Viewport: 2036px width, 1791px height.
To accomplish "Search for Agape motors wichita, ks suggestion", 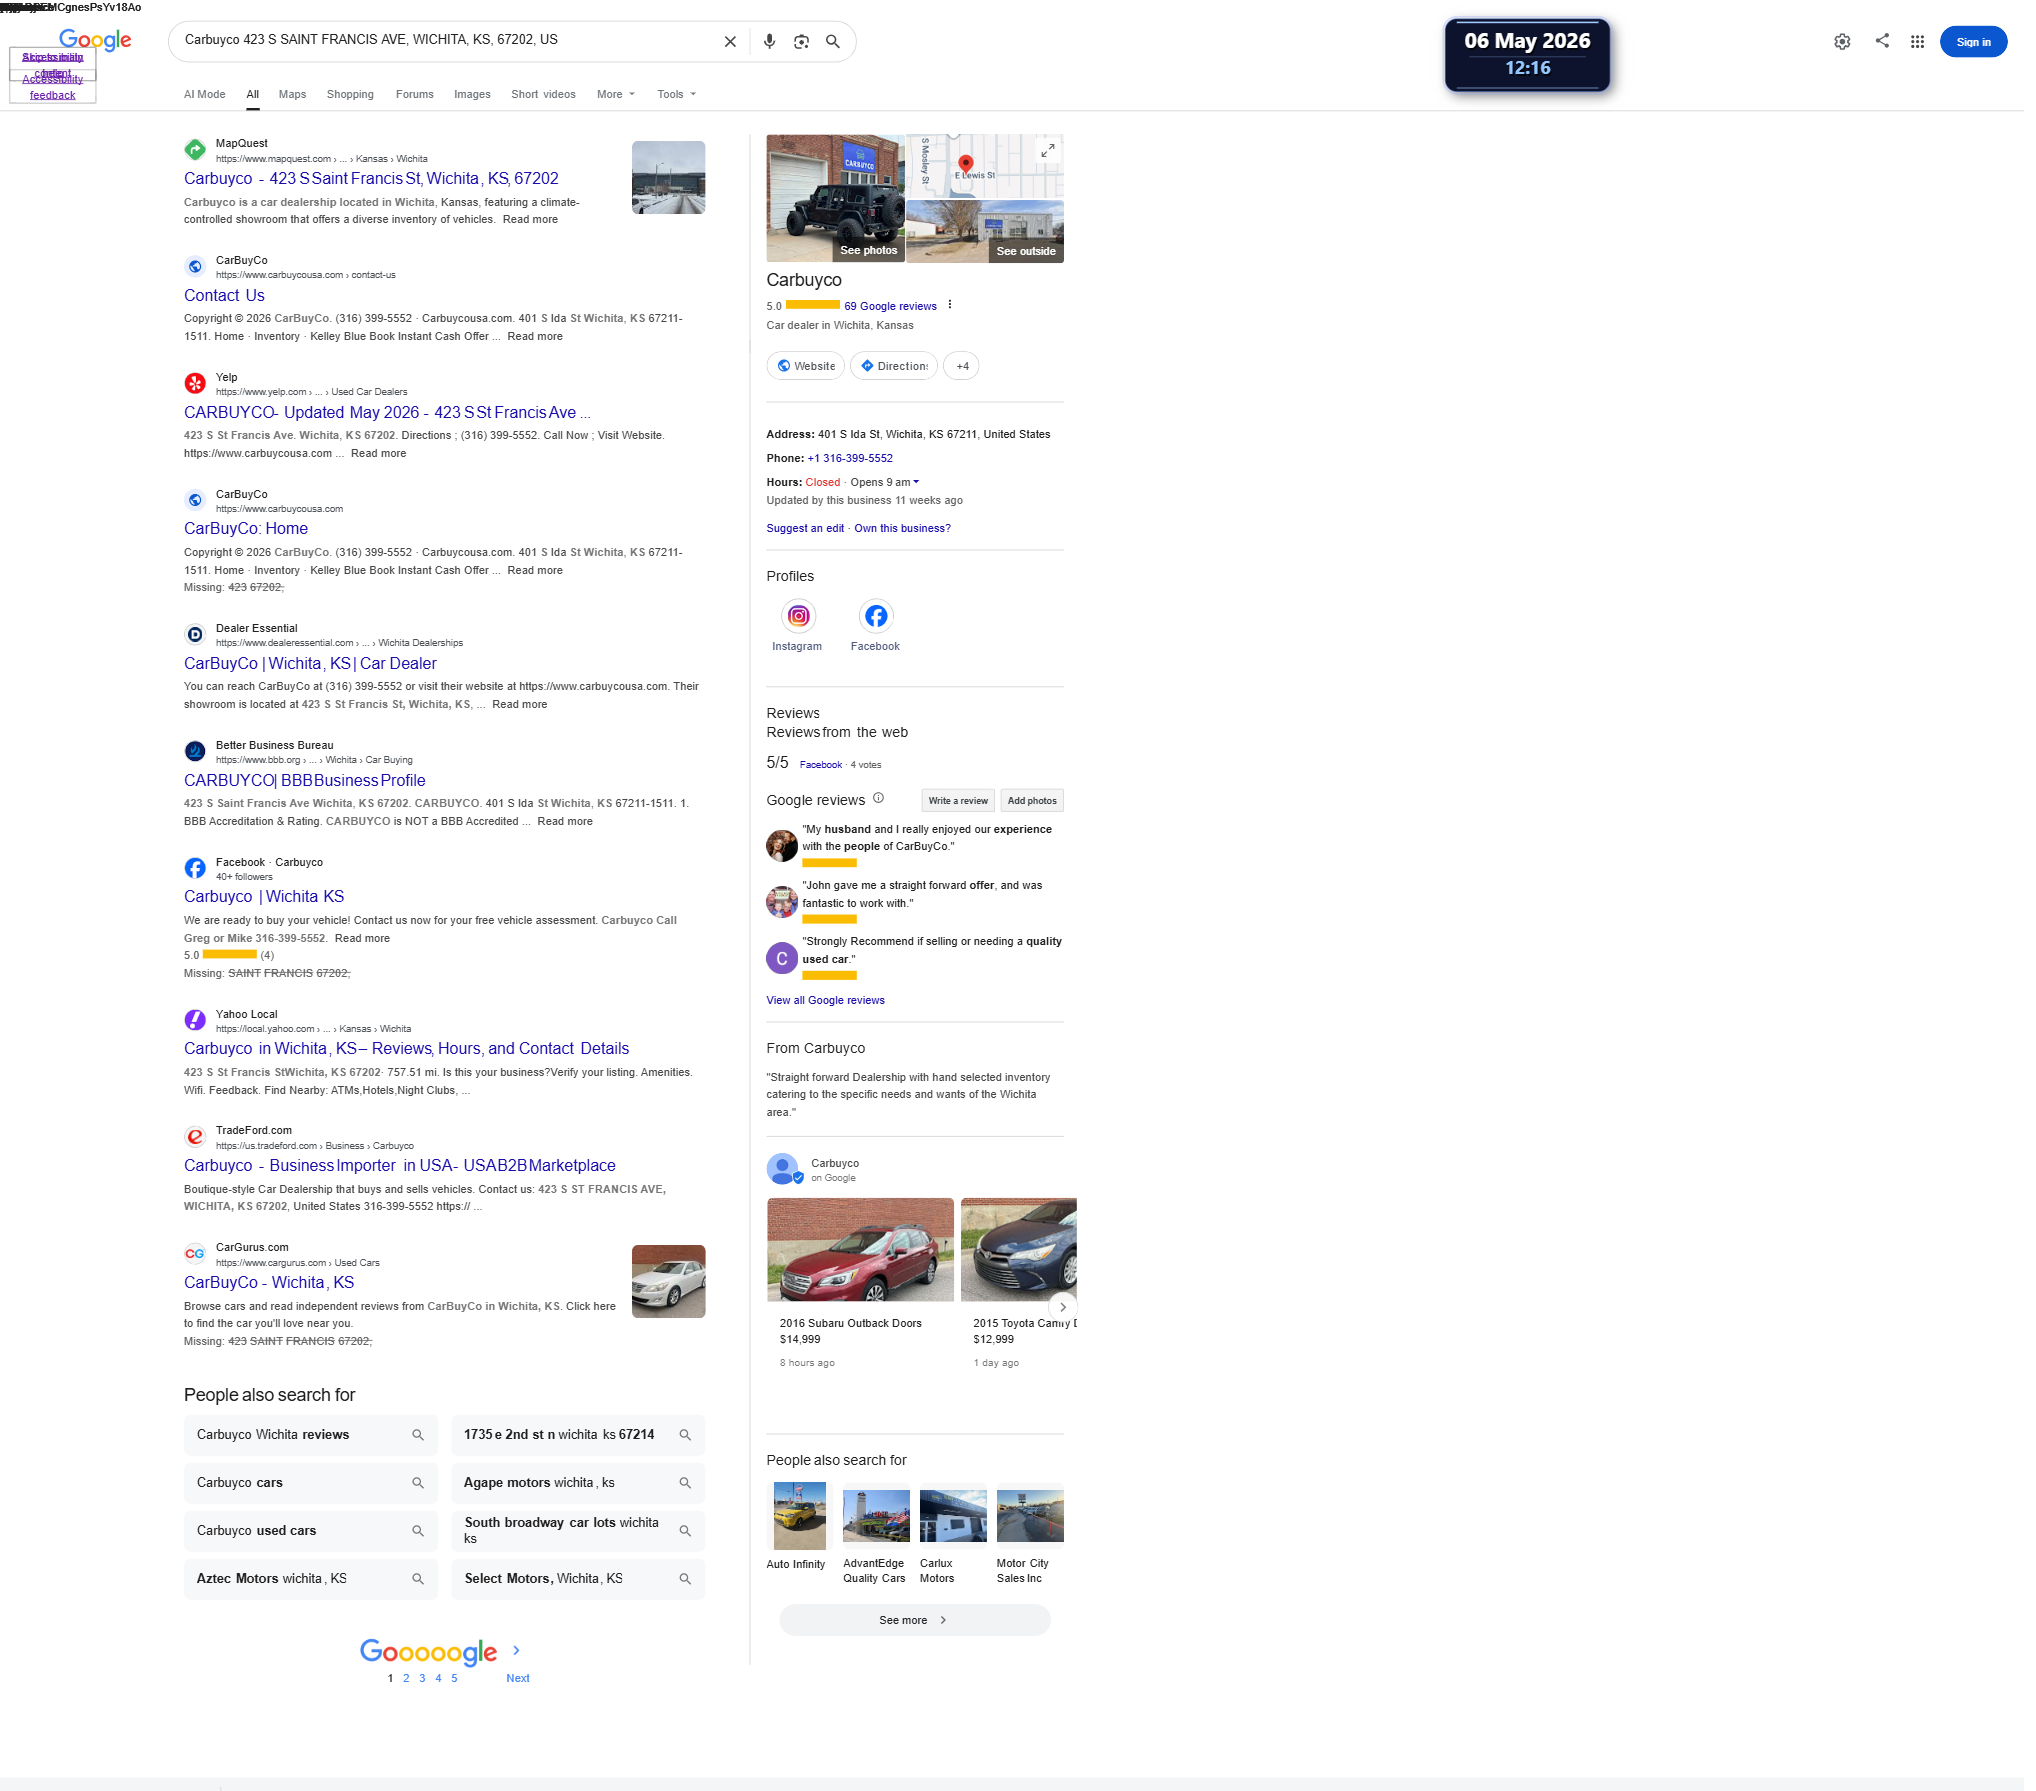I will point(578,1483).
